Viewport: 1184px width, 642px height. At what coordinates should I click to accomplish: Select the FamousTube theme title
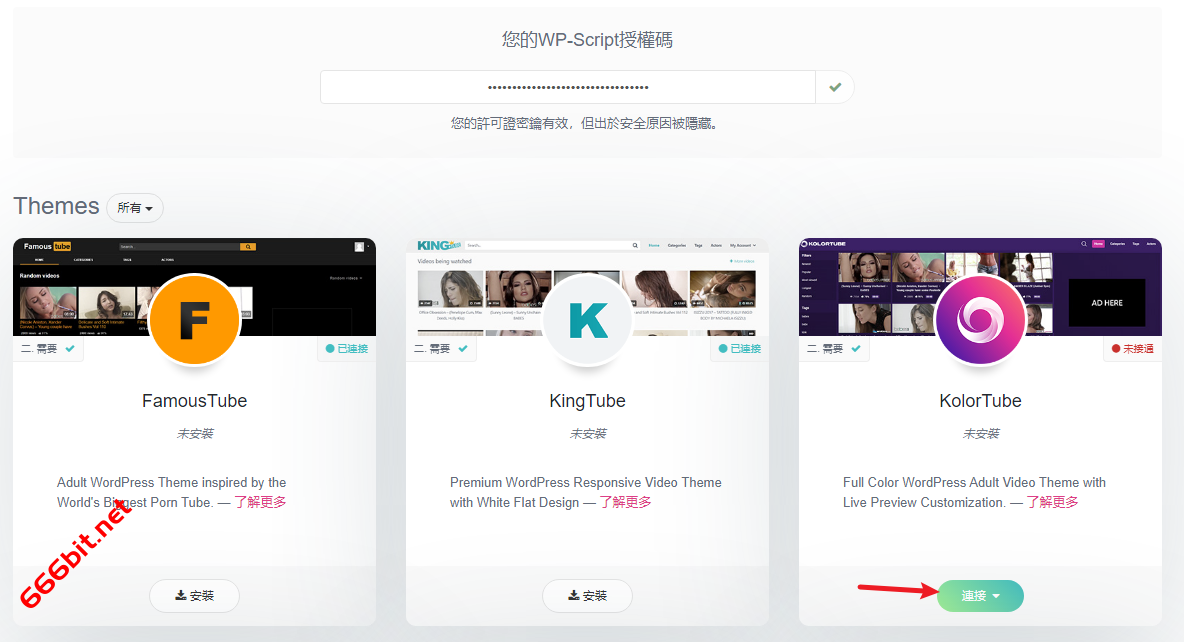(x=195, y=401)
